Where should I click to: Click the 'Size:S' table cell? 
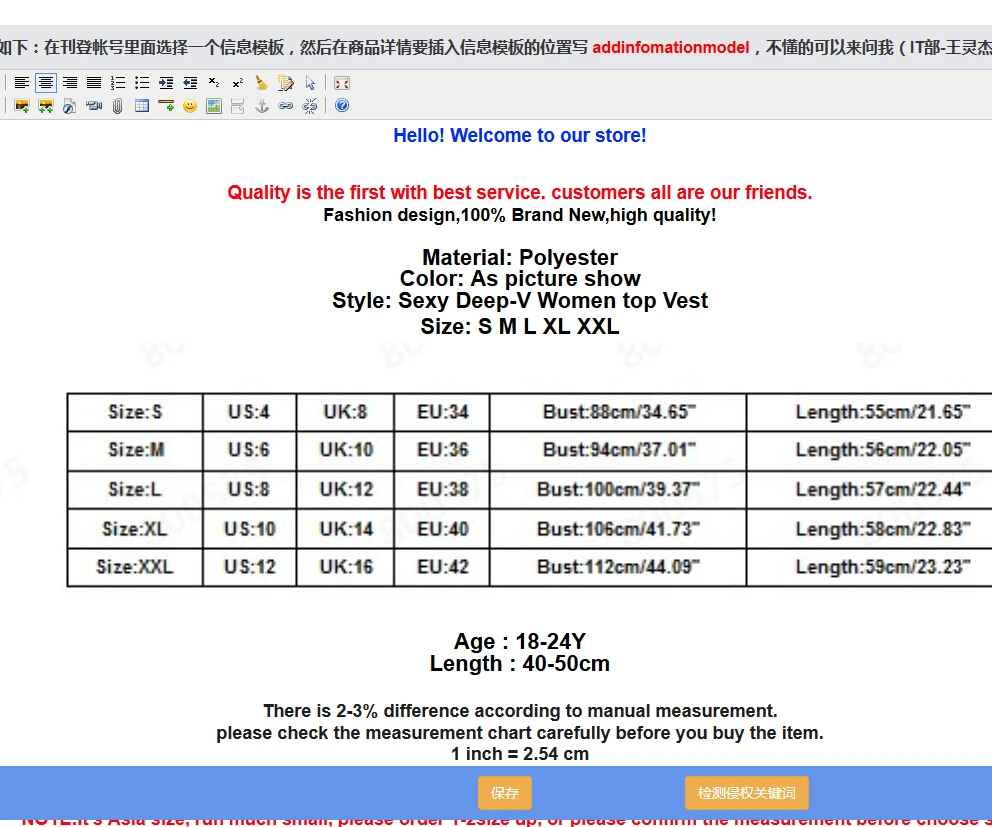135,412
